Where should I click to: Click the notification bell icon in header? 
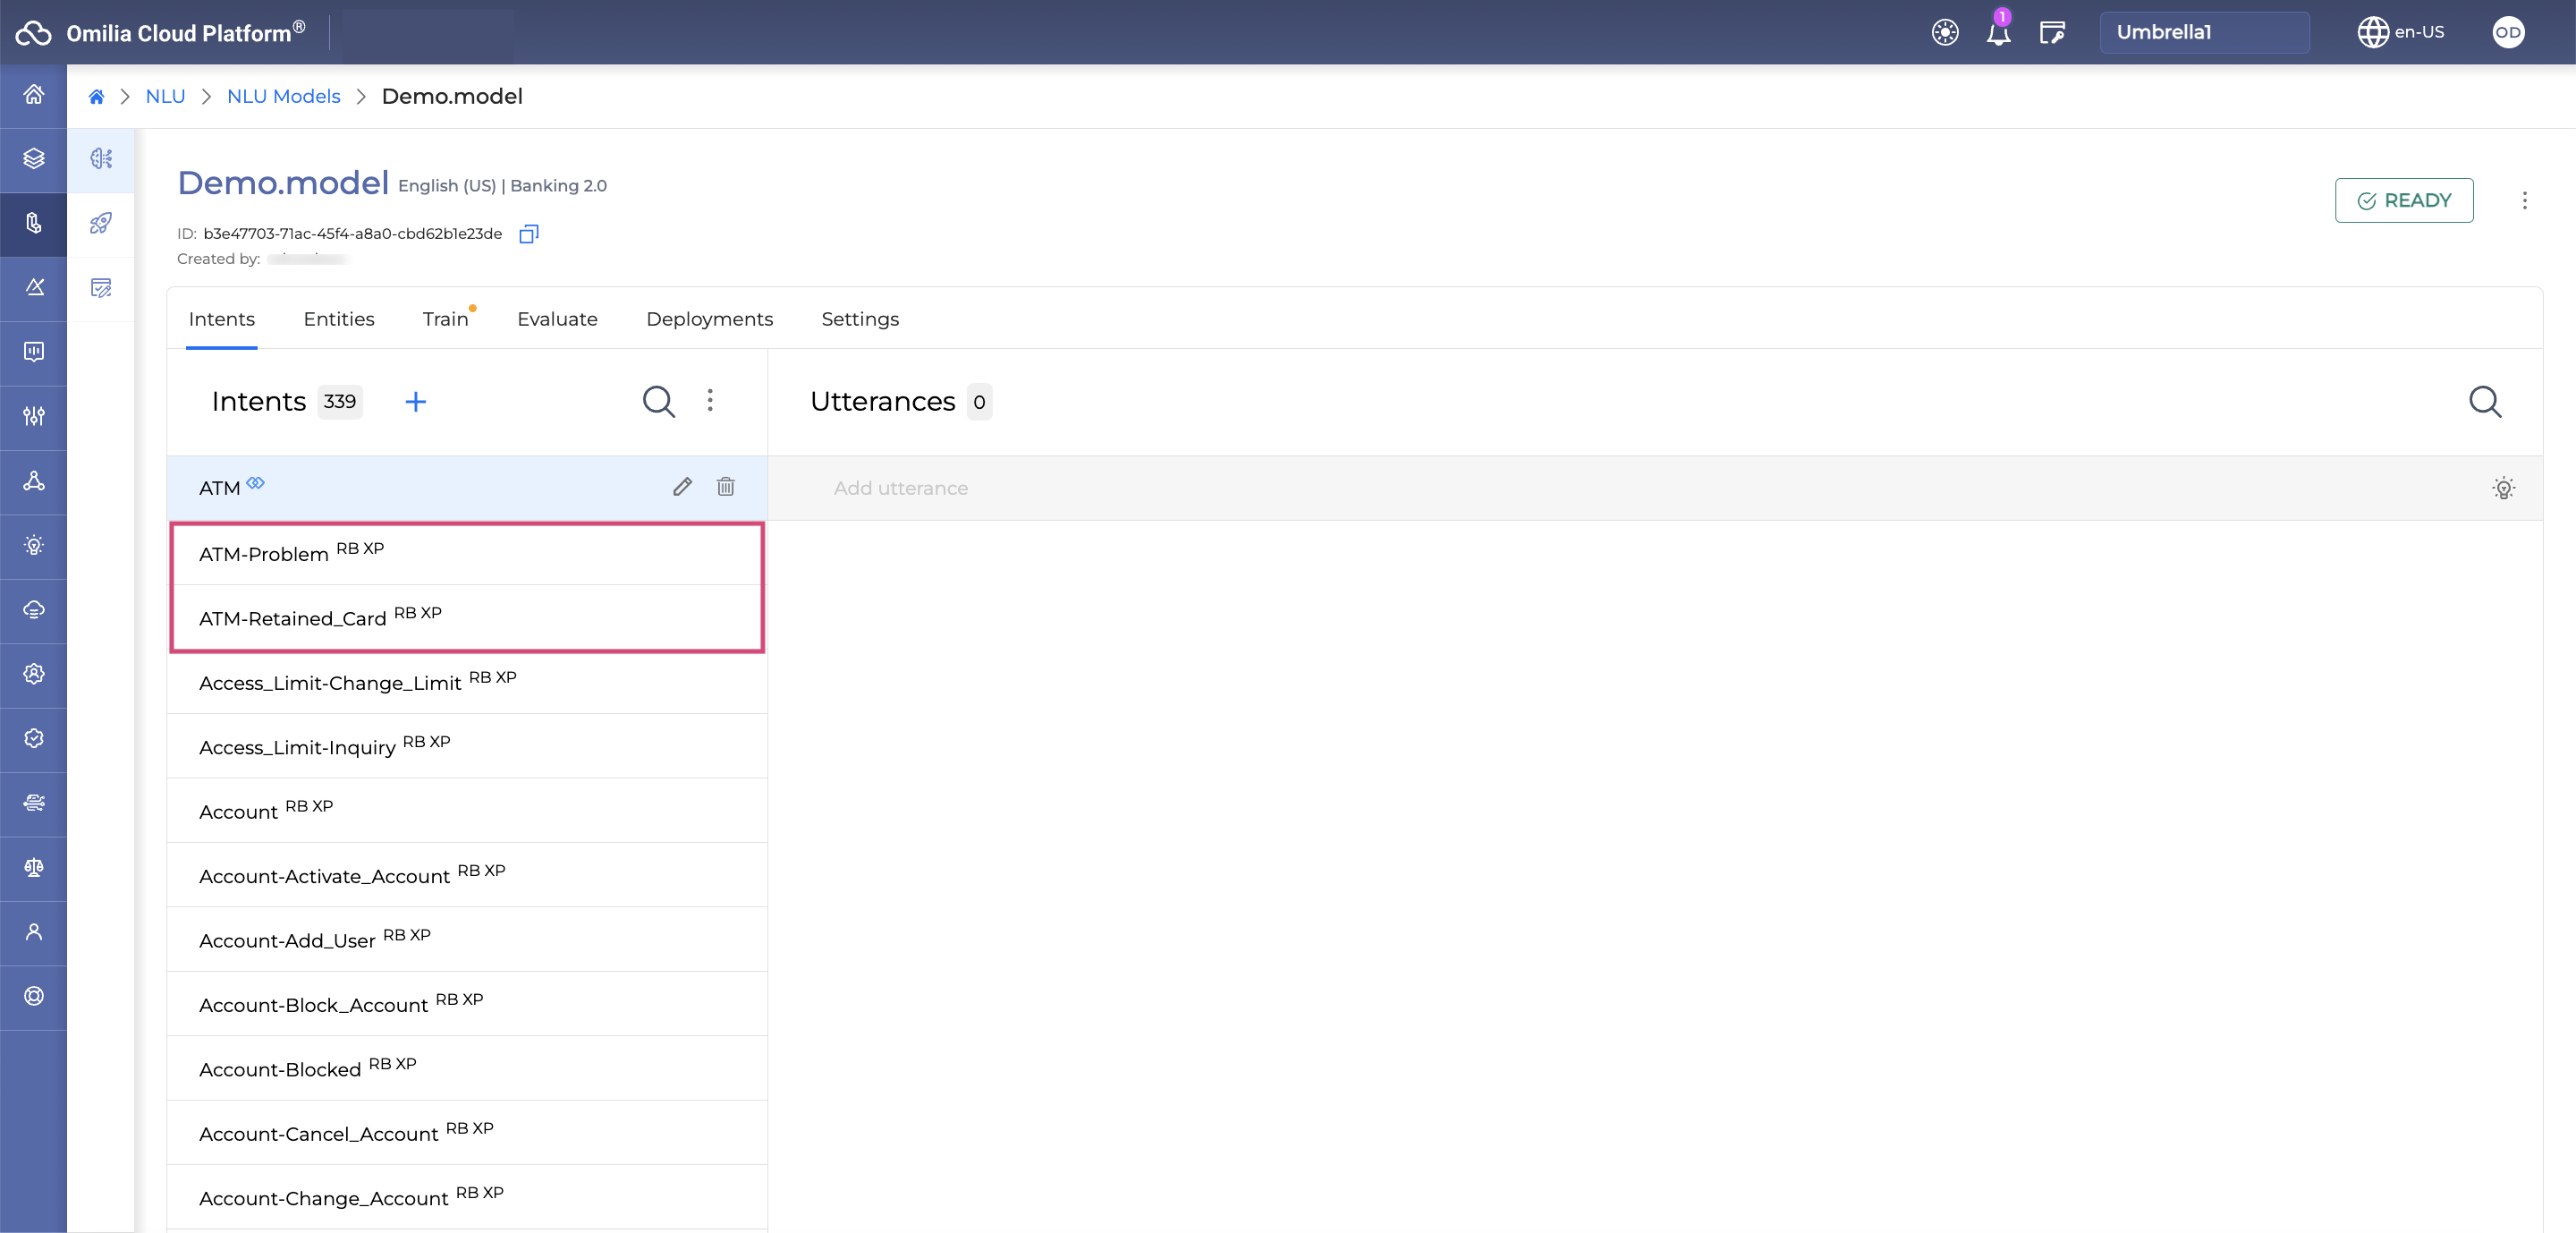1999,33
